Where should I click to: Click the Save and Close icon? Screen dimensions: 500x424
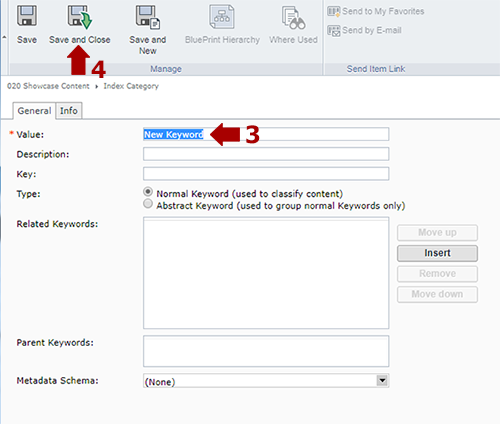80,17
